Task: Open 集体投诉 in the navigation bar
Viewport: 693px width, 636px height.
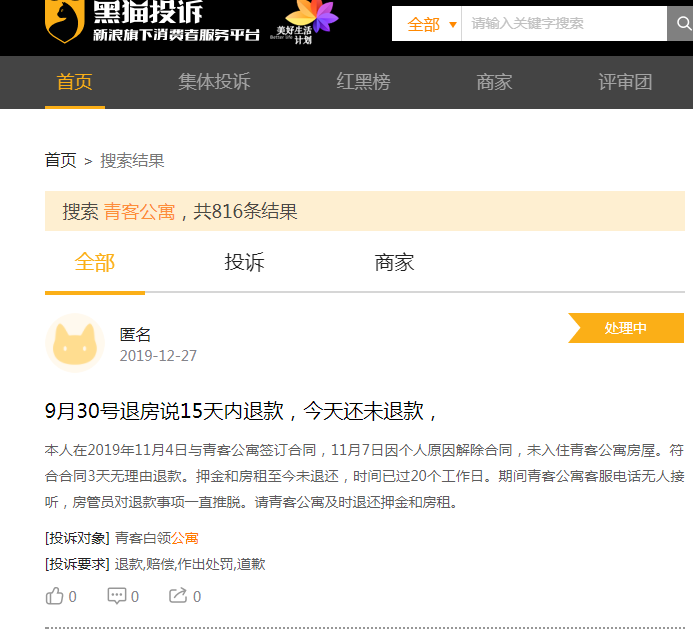Action: (x=214, y=82)
